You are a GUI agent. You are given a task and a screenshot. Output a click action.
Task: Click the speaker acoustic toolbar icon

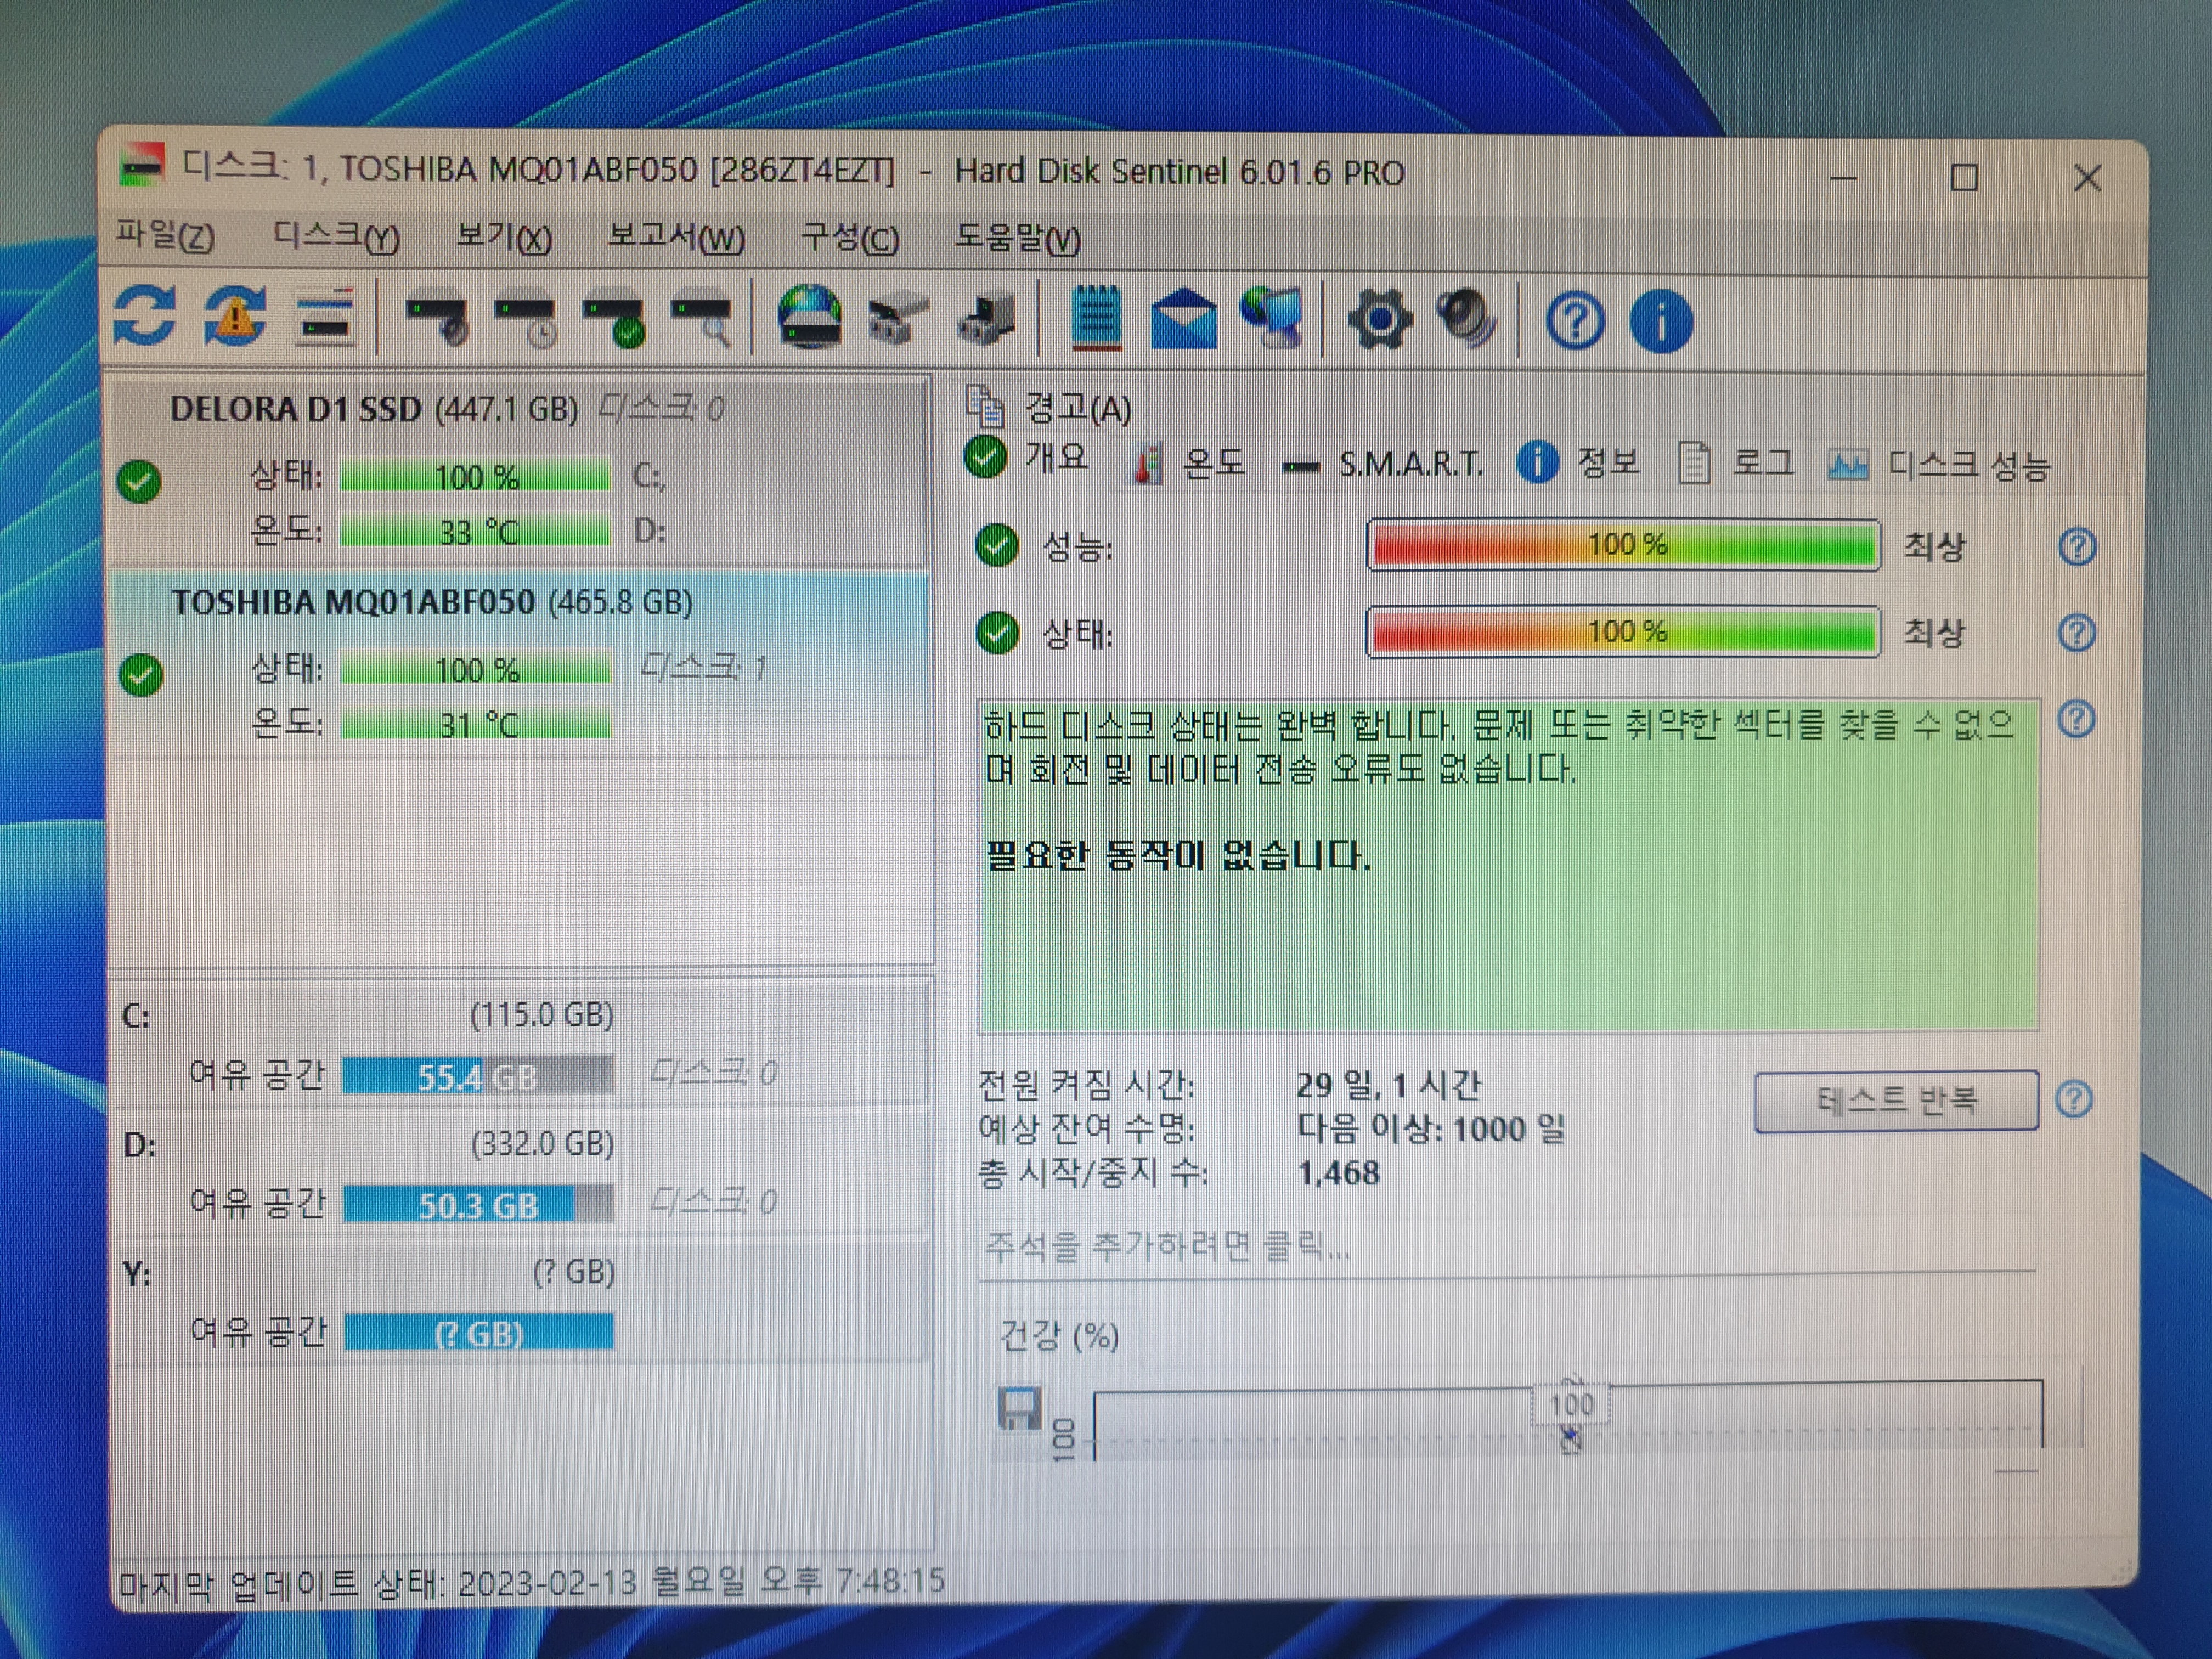[1466, 319]
